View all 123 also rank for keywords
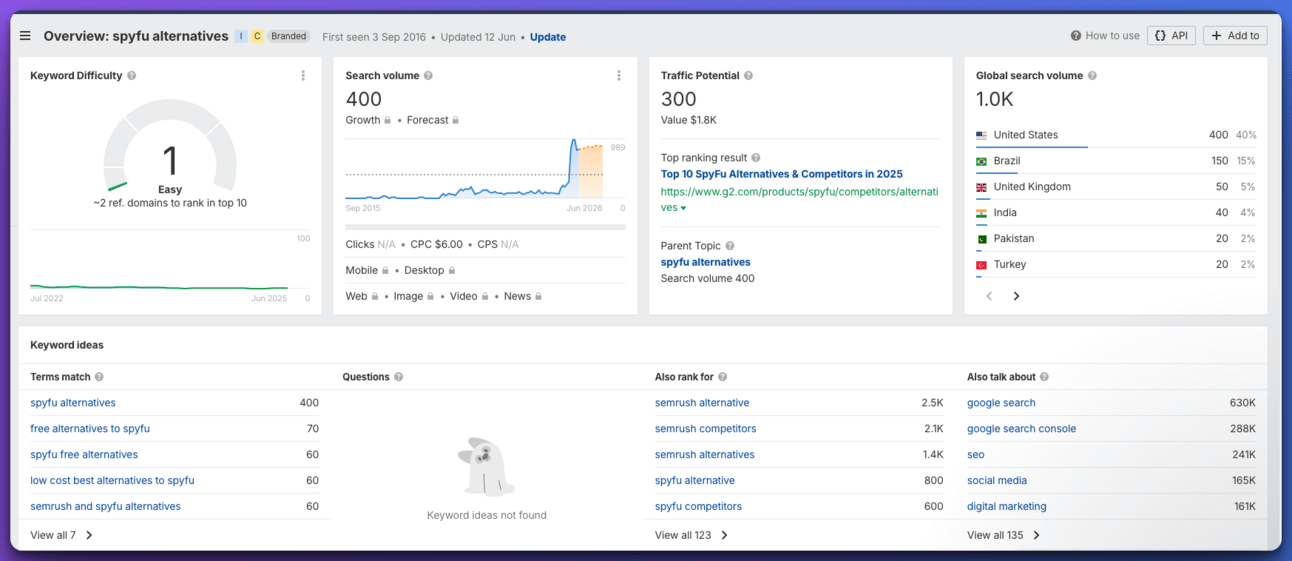Image resolution: width=1292 pixels, height=561 pixels. 692,535
